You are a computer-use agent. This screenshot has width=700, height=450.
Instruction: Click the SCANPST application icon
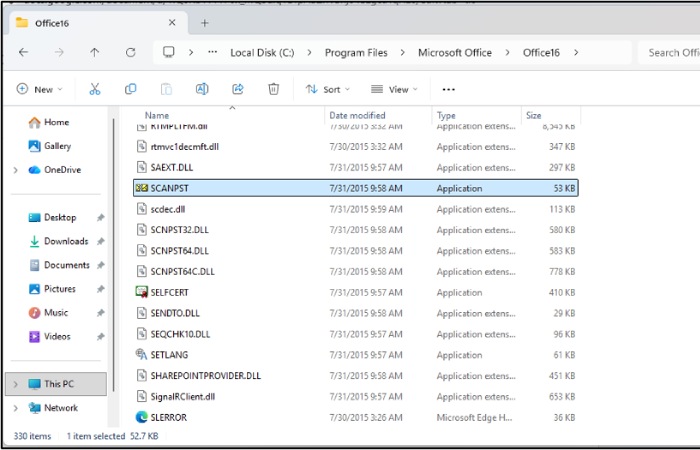click(142, 188)
